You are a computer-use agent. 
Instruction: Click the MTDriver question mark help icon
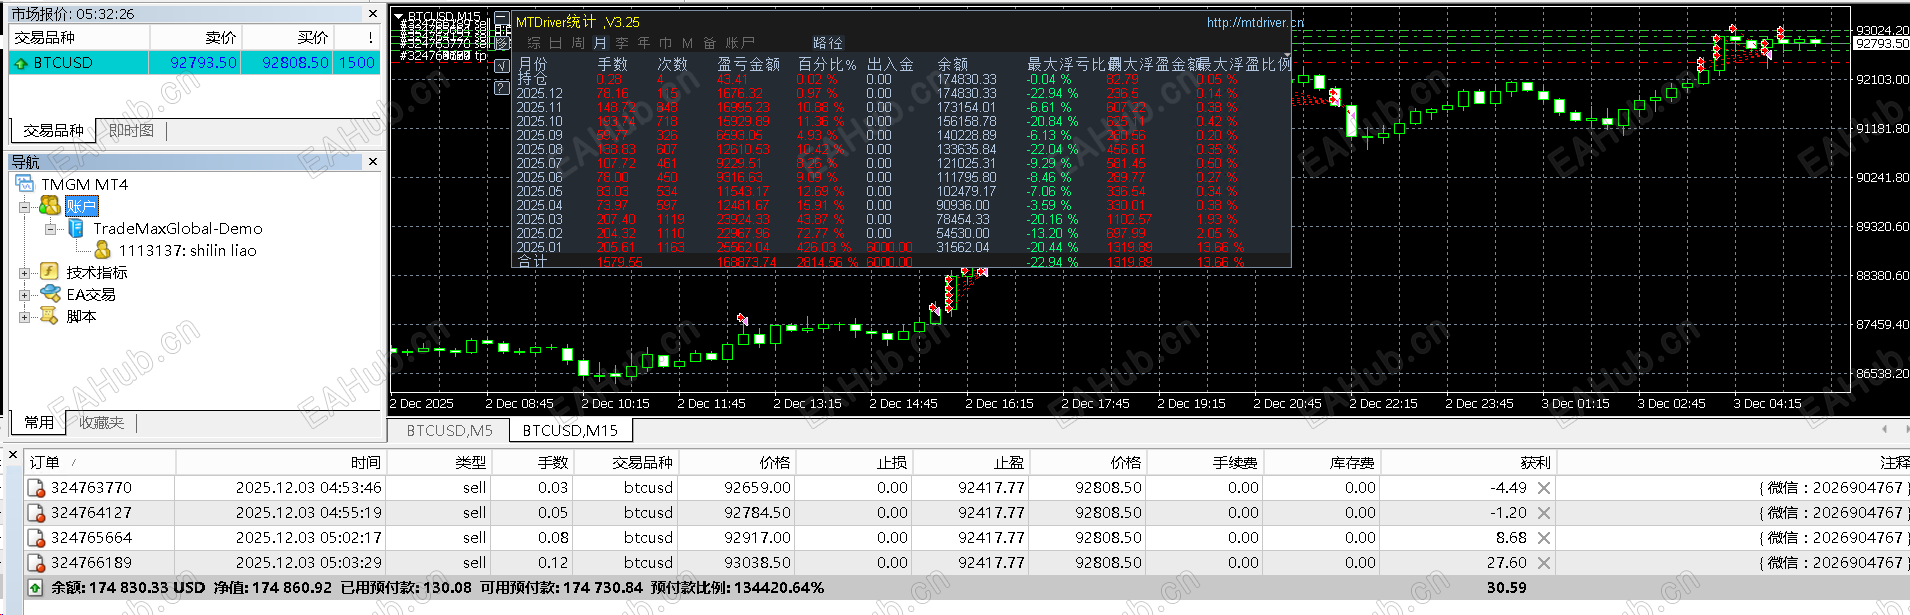502,88
